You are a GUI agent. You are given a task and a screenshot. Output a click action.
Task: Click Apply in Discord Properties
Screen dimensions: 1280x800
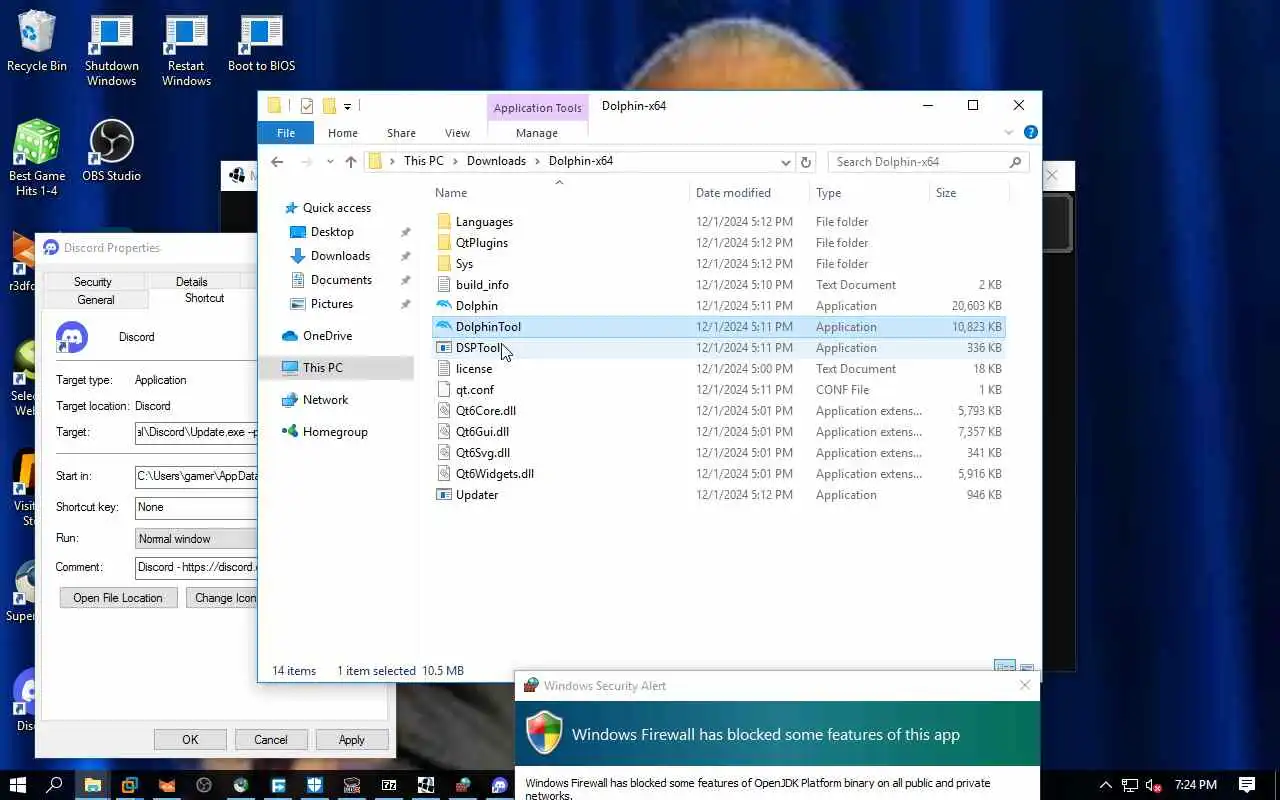(x=352, y=740)
